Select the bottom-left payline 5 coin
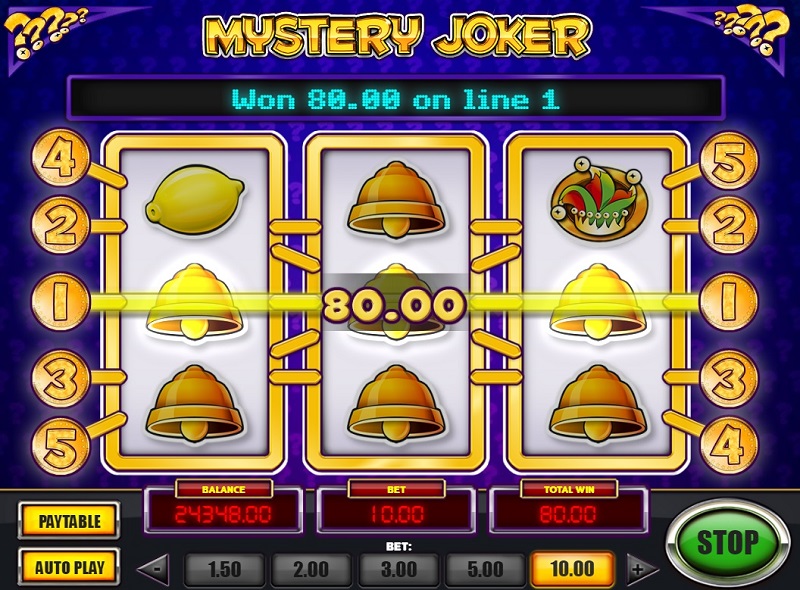The height and width of the screenshot is (590, 800). 61,447
